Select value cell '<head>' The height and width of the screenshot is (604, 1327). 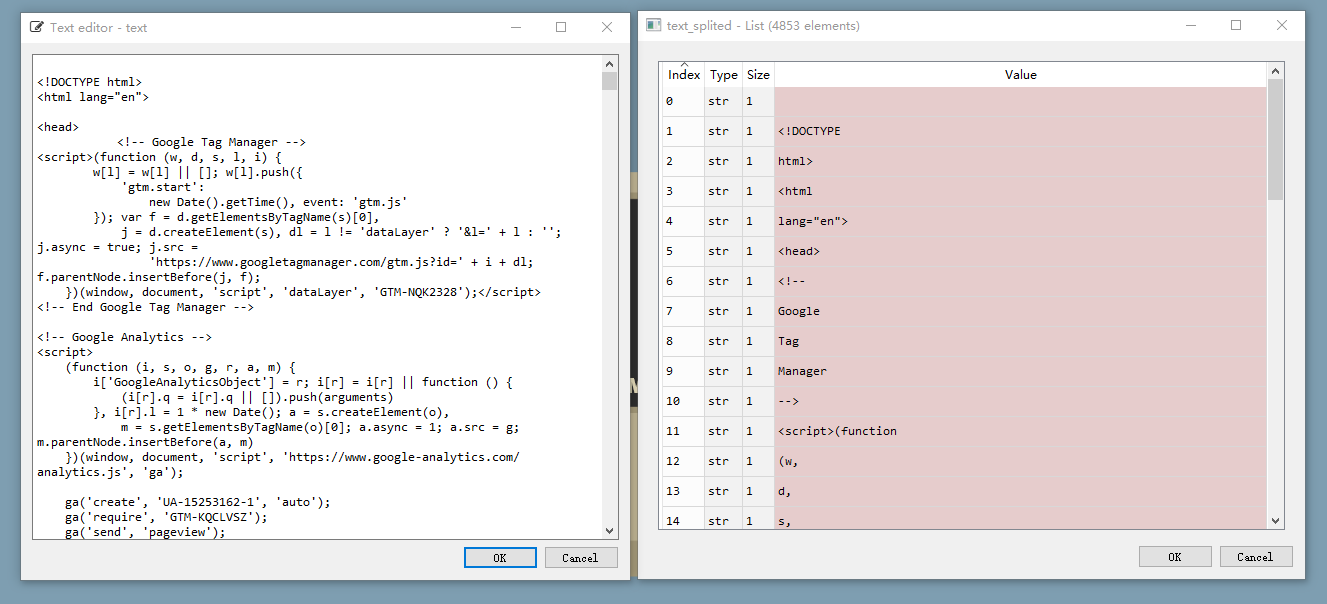pyautogui.click(x=1020, y=251)
